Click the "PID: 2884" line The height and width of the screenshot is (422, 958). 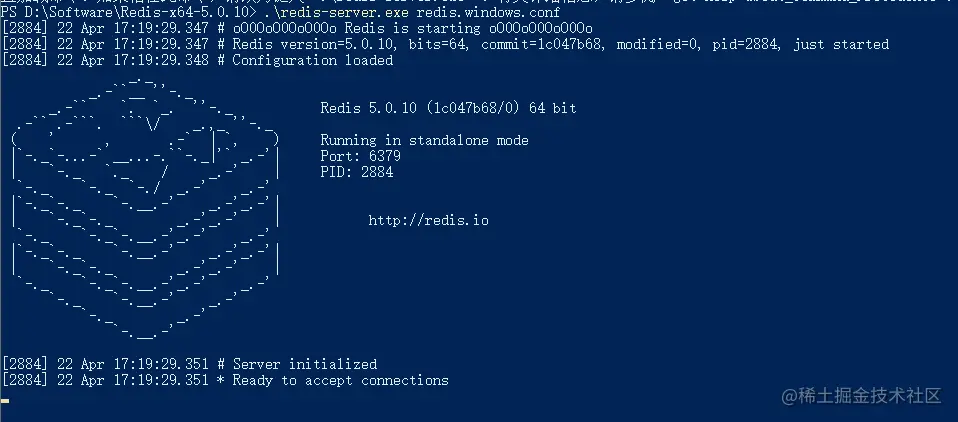click(x=357, y=172)
